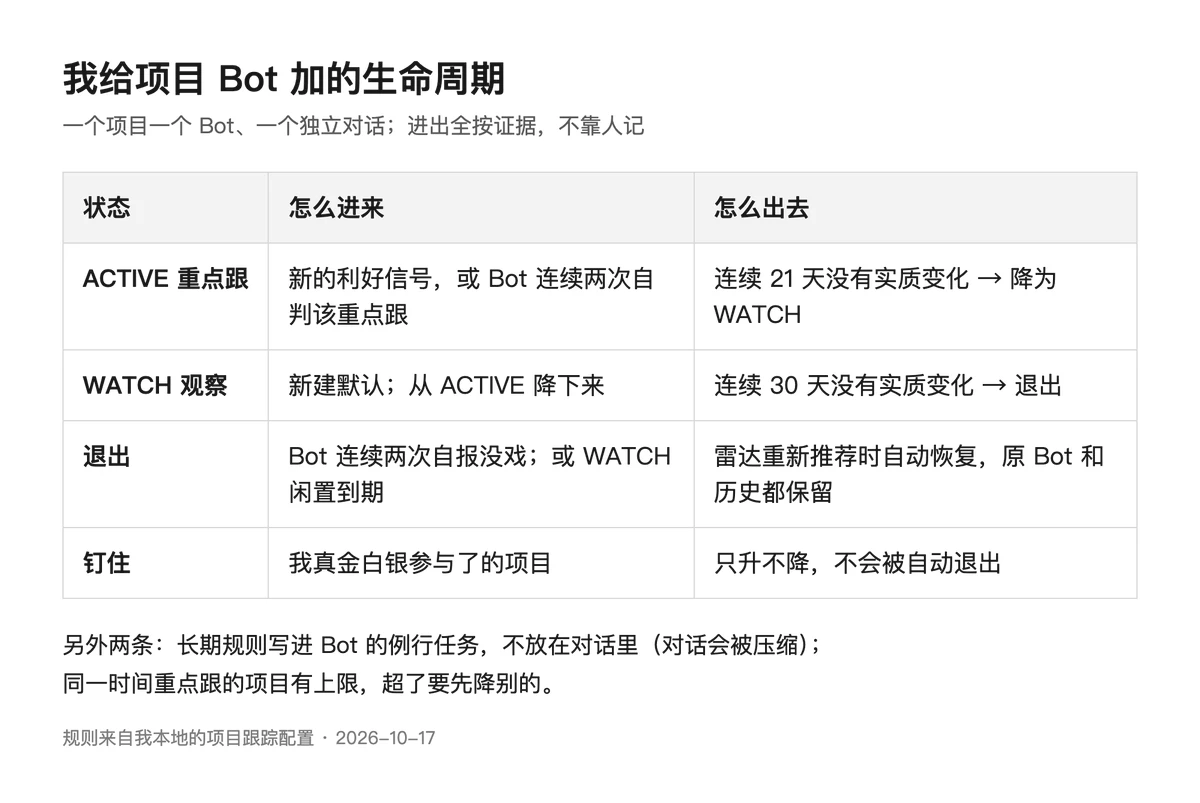The image size is (1200, 803).
Task: Click the title 我给项目 Bot 加的生命周期
Action: point(284,78)
